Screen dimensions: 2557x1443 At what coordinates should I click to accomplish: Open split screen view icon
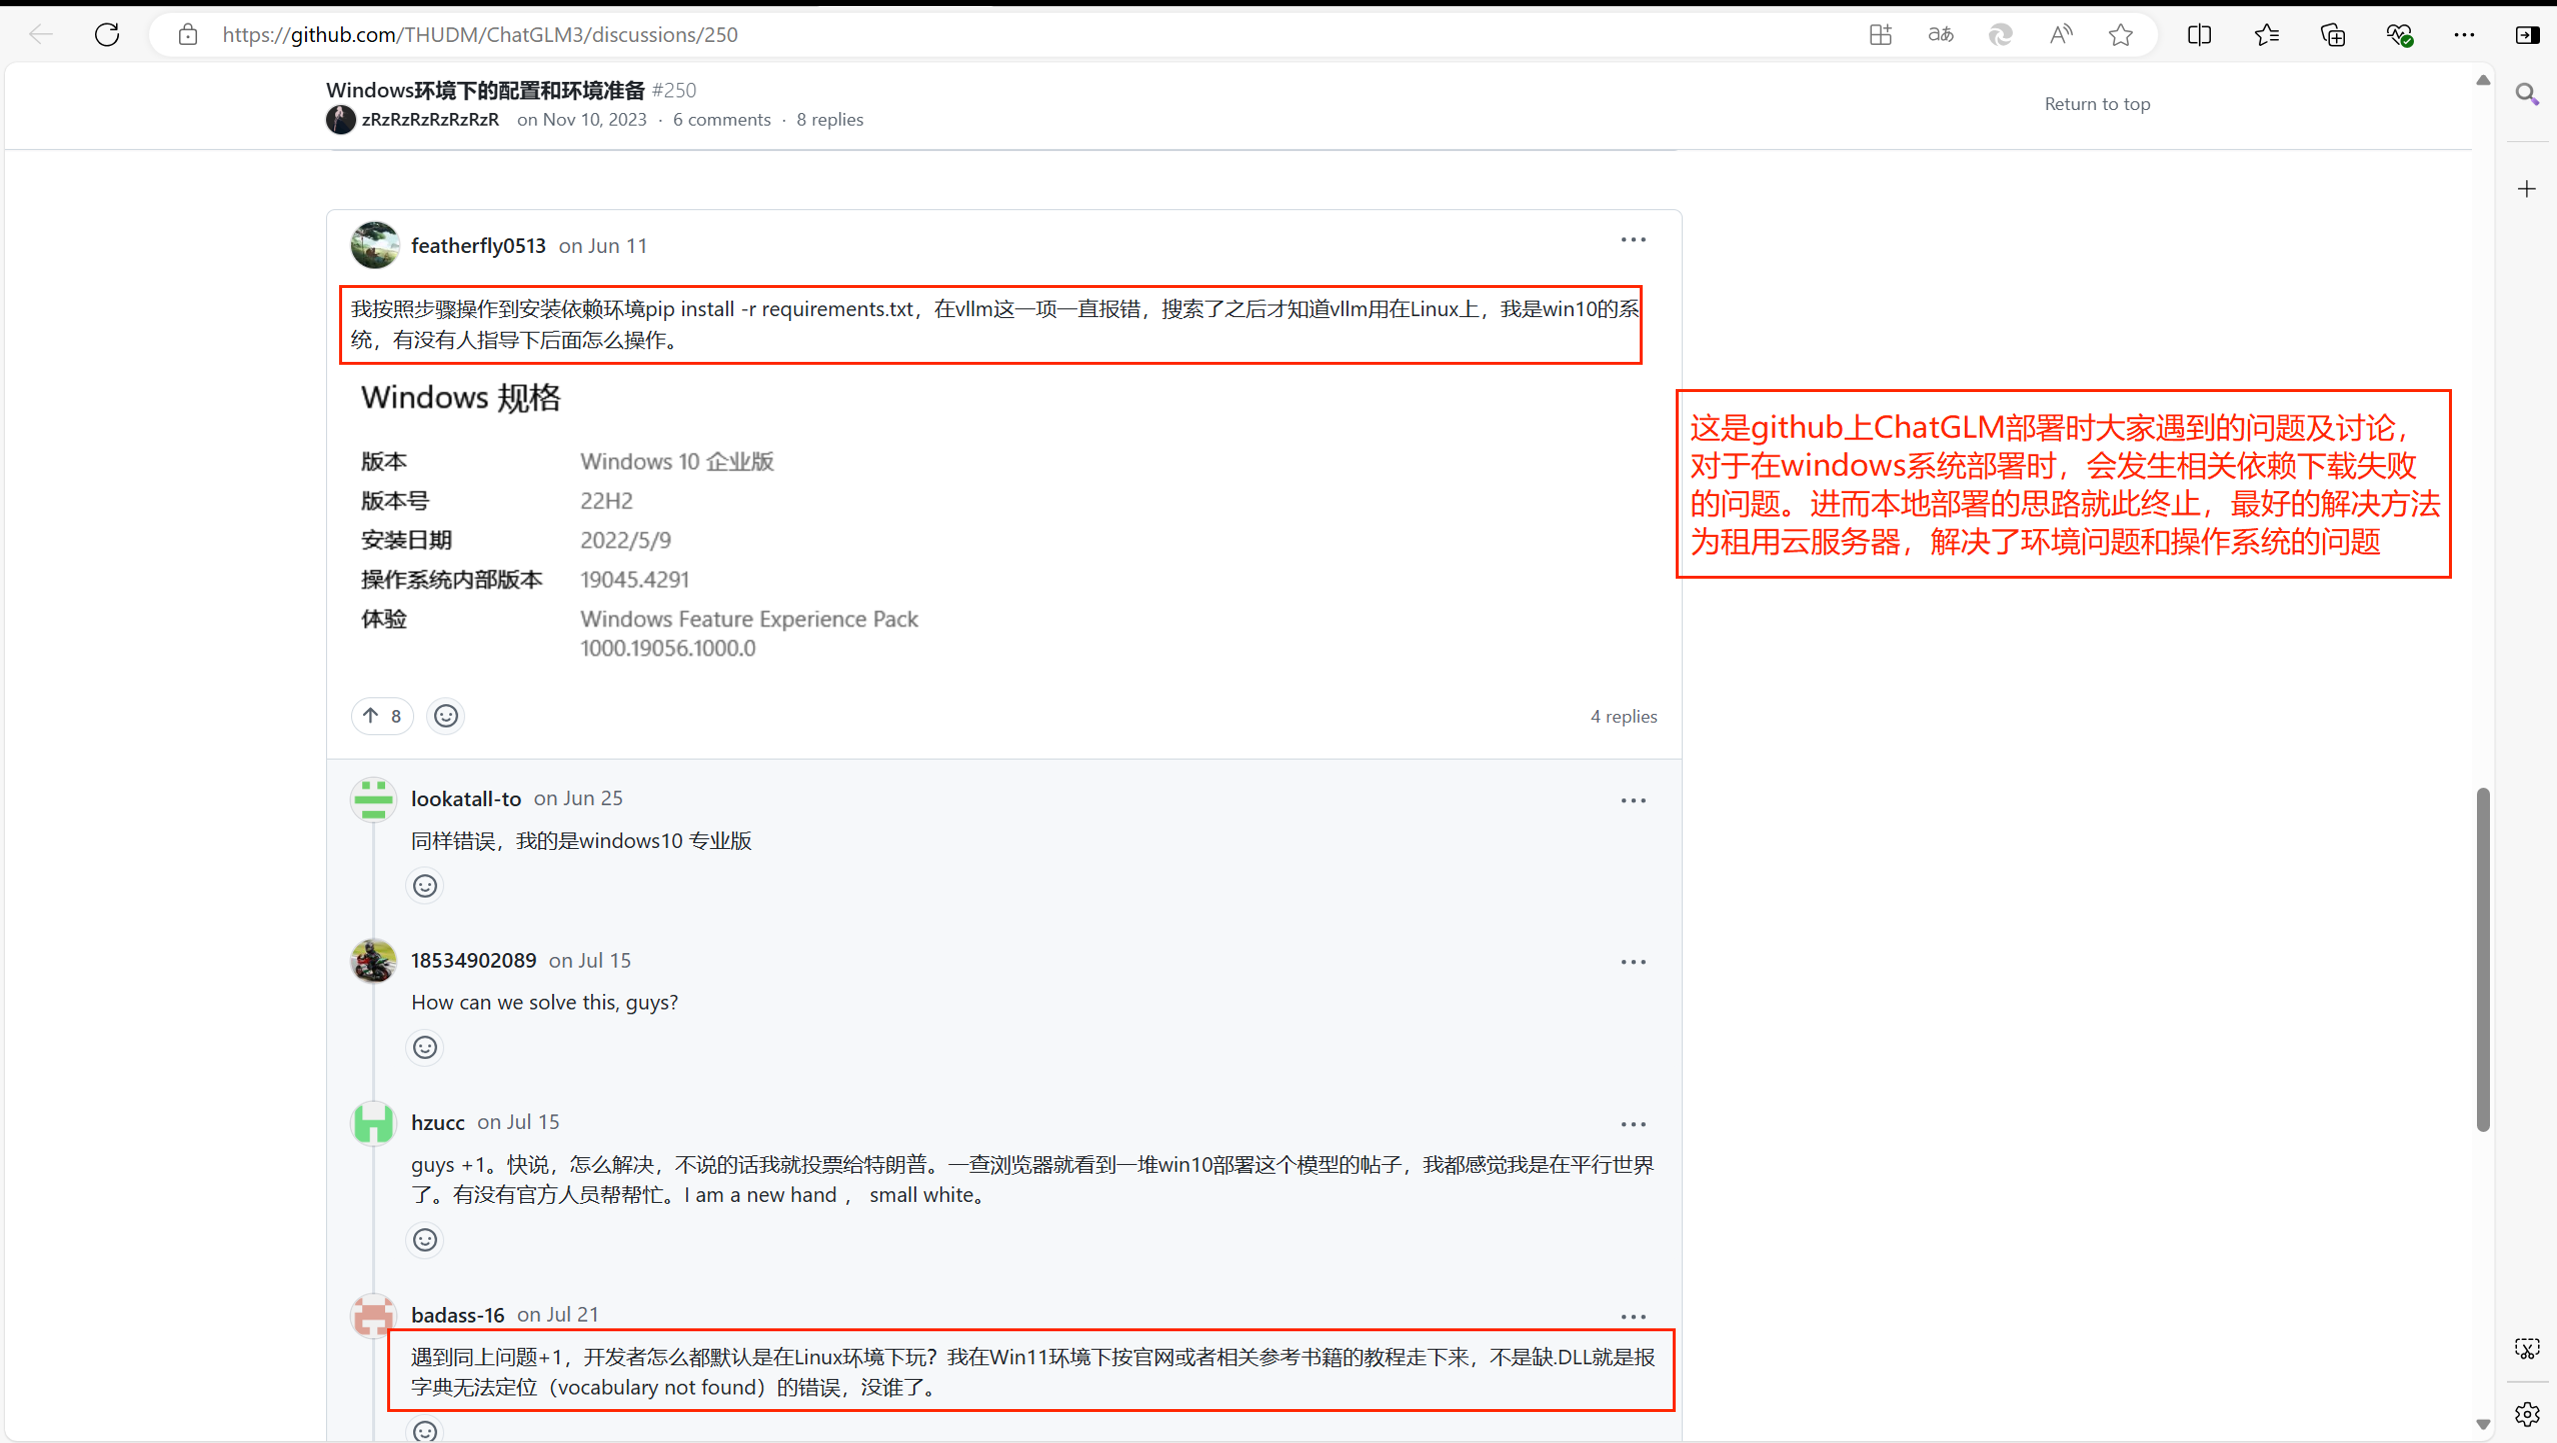(x=2199, y=35)
